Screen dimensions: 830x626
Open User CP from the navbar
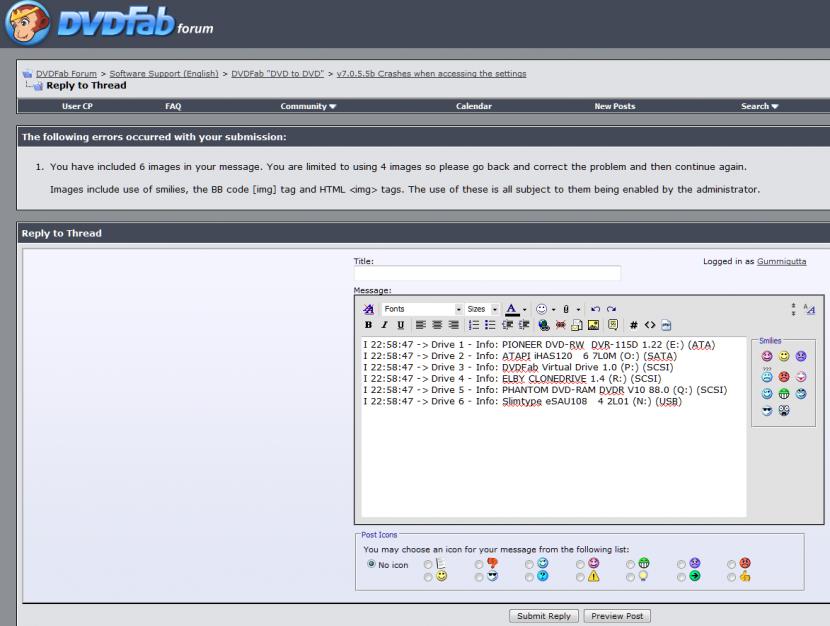[77, 106]
